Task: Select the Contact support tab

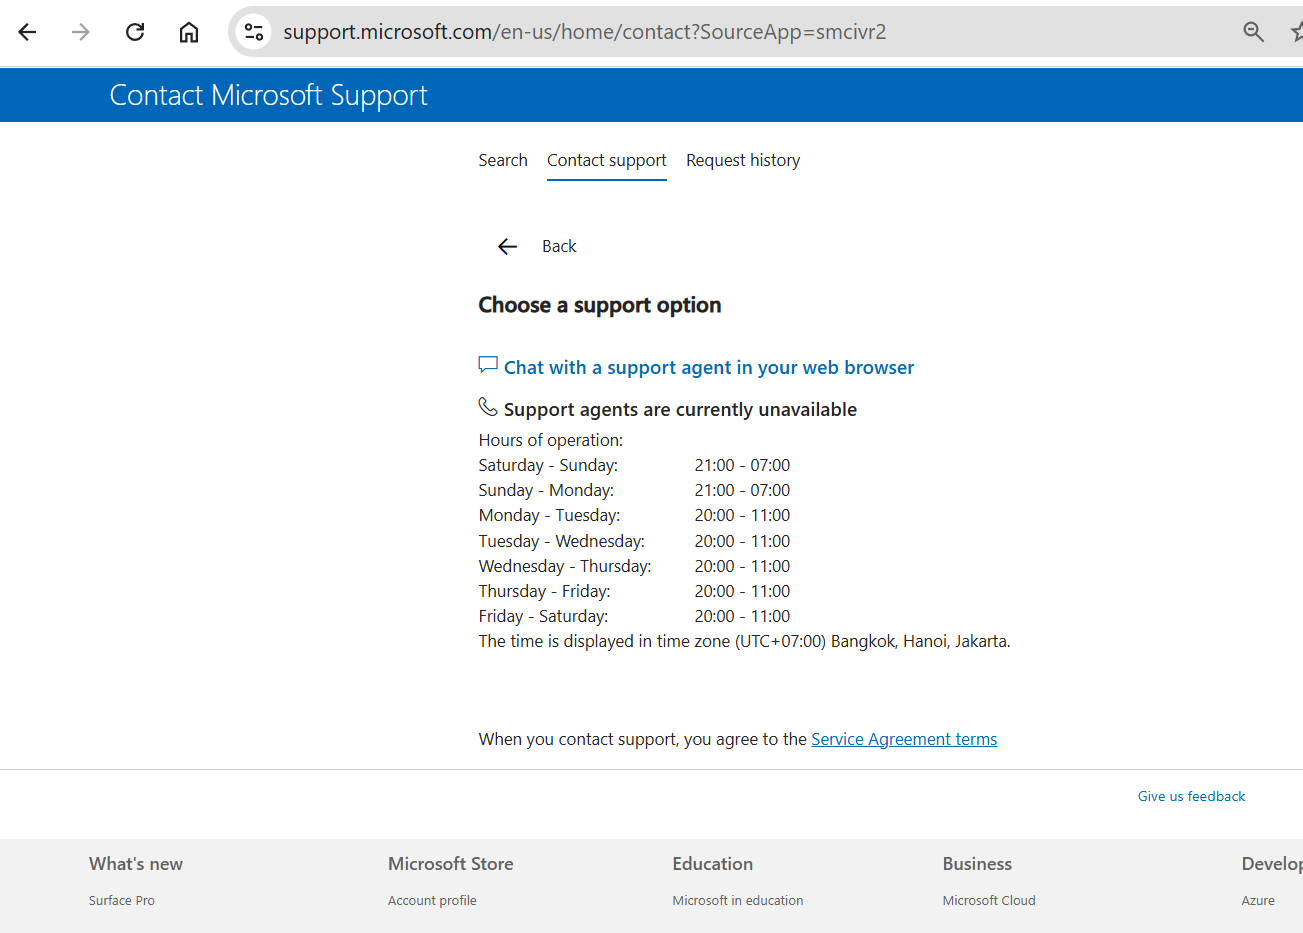Action: [606, 160]
